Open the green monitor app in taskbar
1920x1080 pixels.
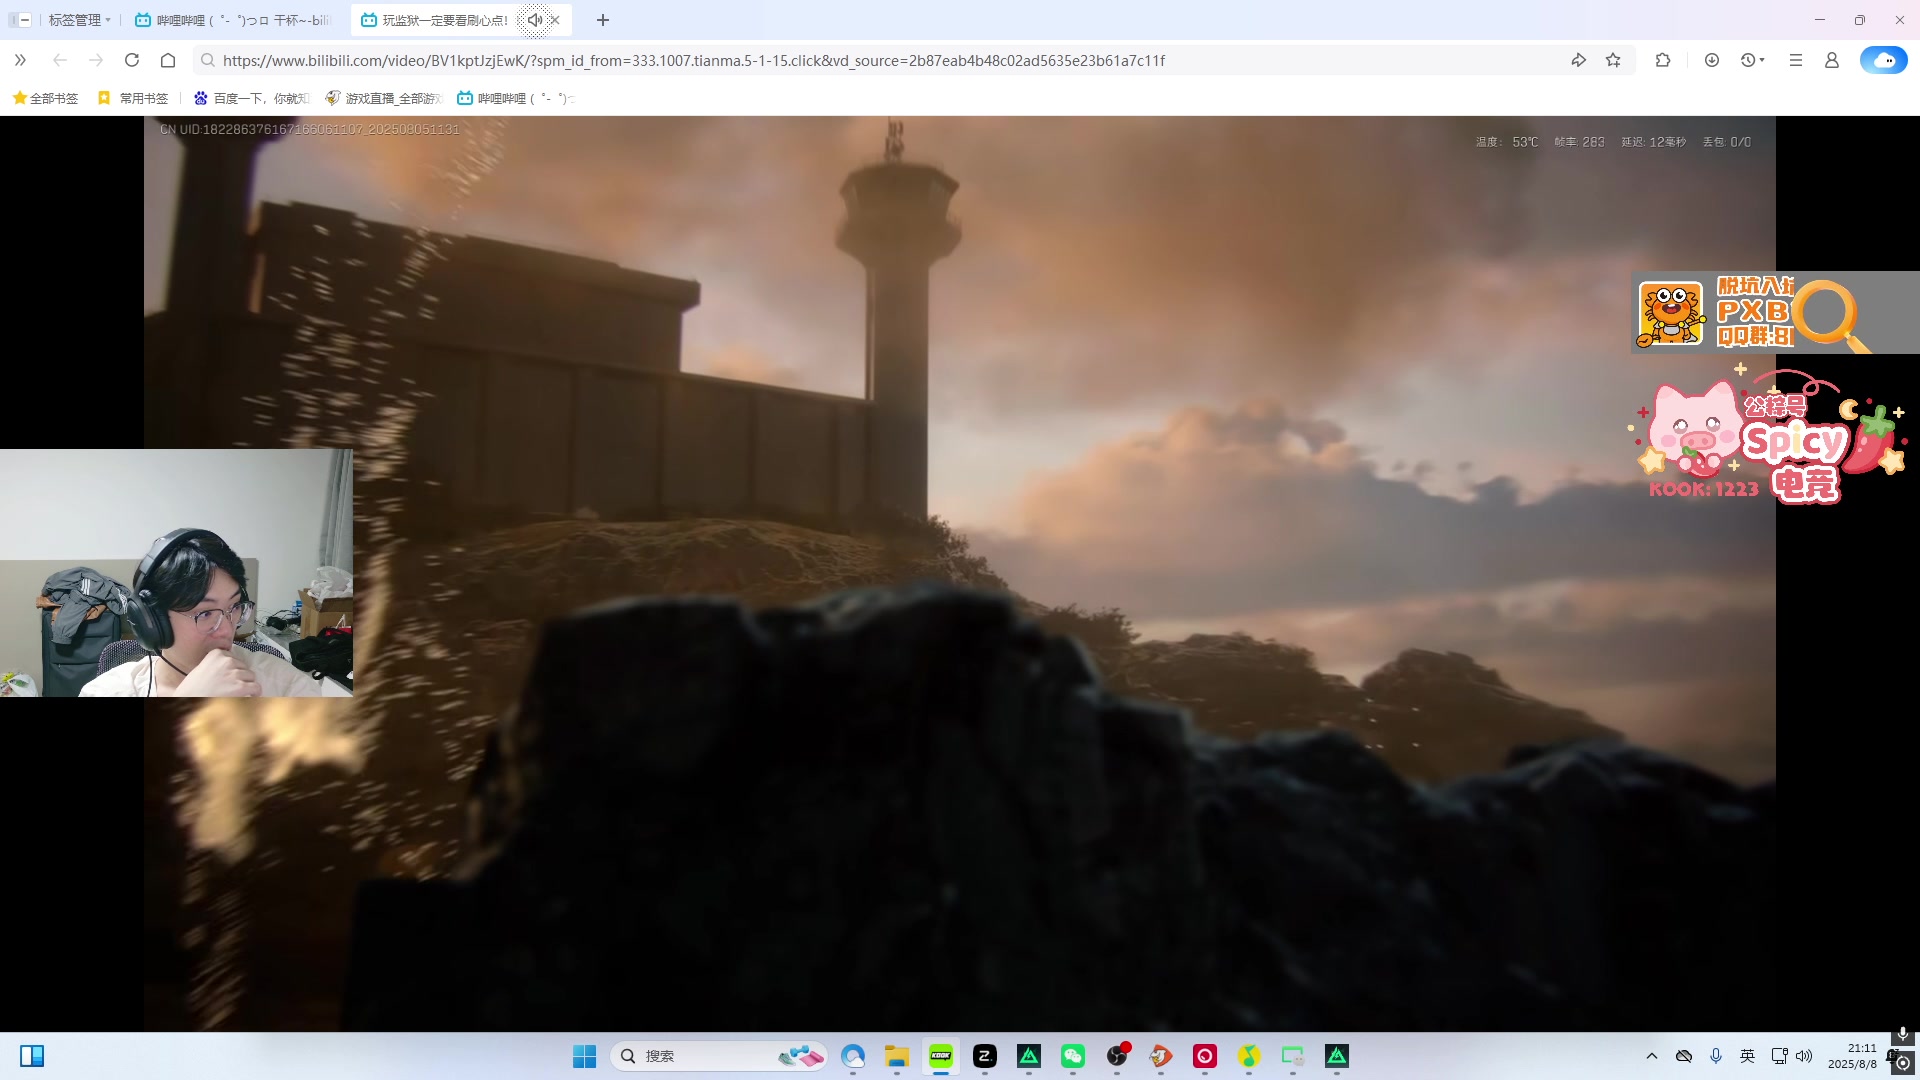pos(1293,1056)
